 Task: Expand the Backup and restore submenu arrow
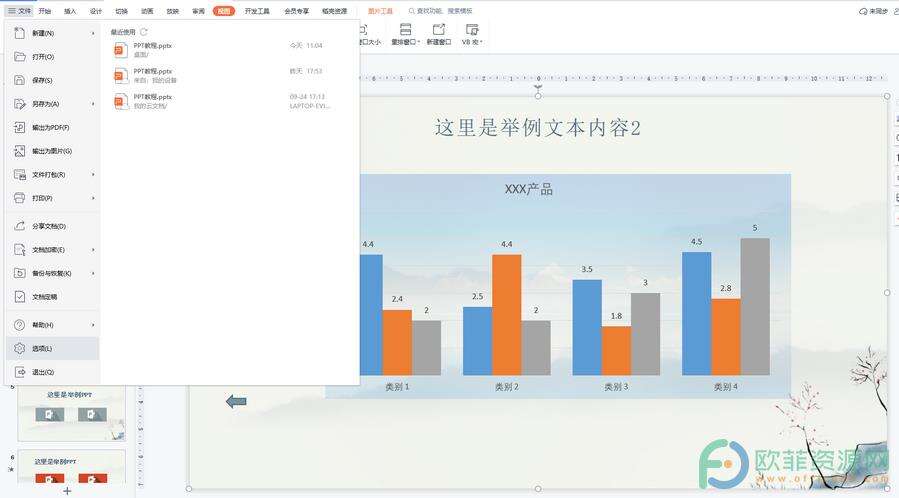pos(93,273)
